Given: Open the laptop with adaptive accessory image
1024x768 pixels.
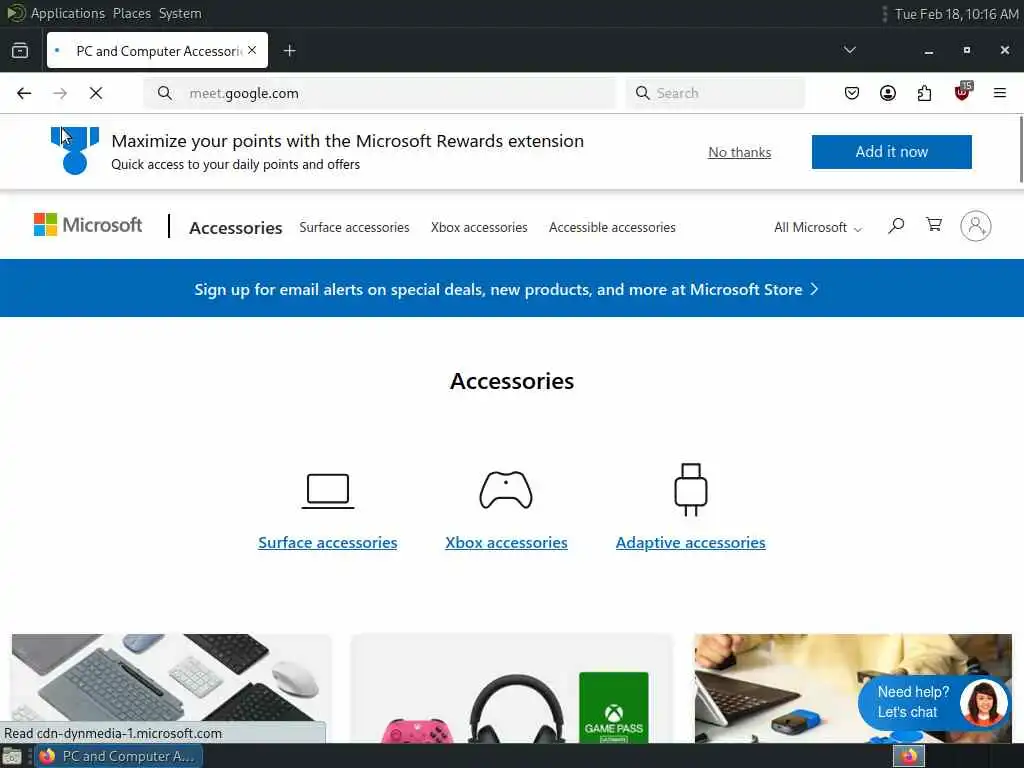Looking at the screenshot, I should (x=853, y=688).
